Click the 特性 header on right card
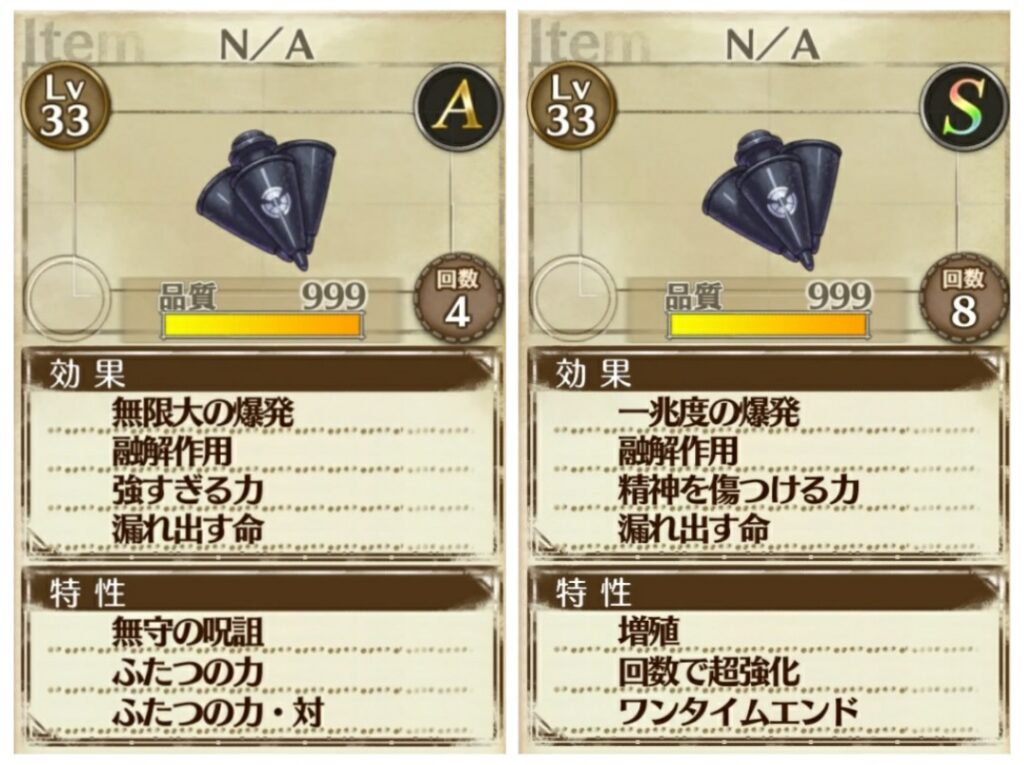 [x=594, y=594]
